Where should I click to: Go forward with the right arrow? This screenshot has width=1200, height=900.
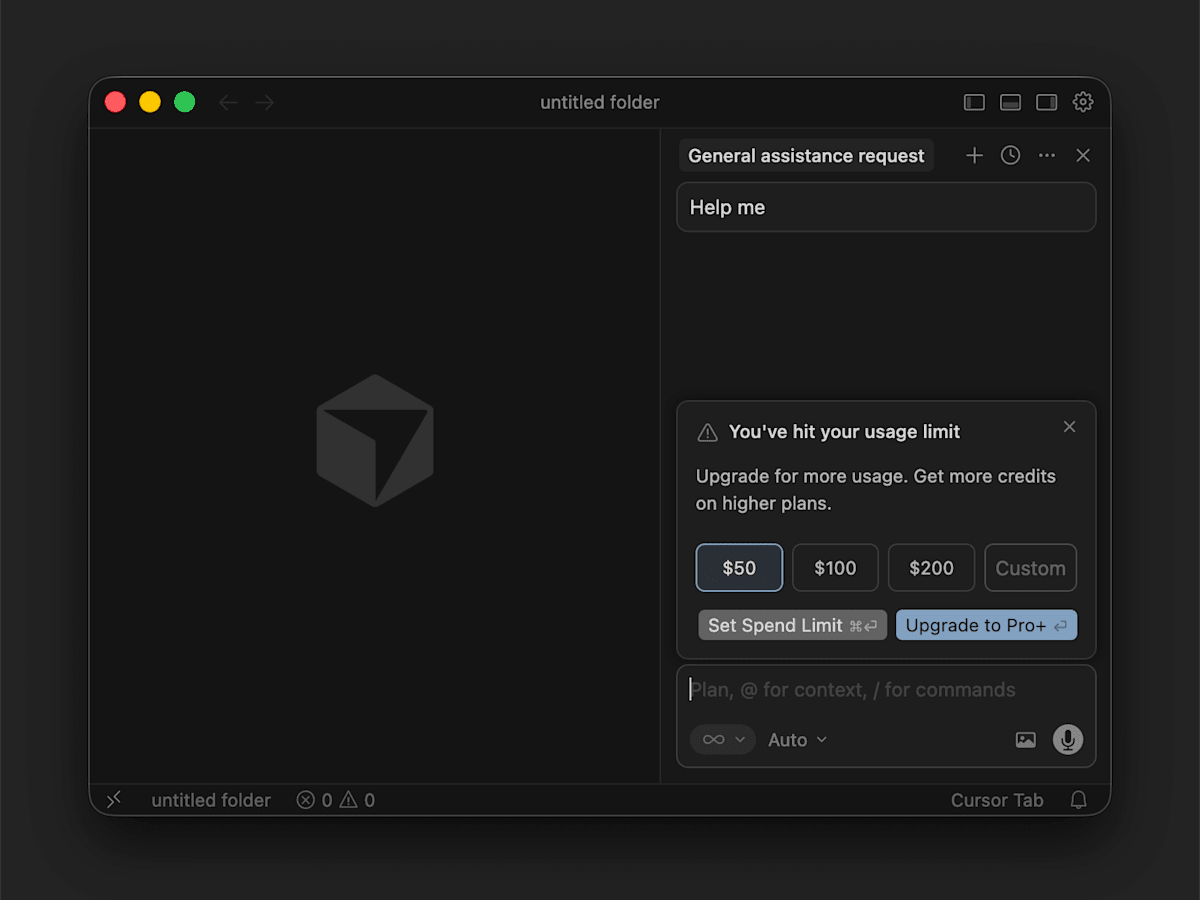point(264,102)
